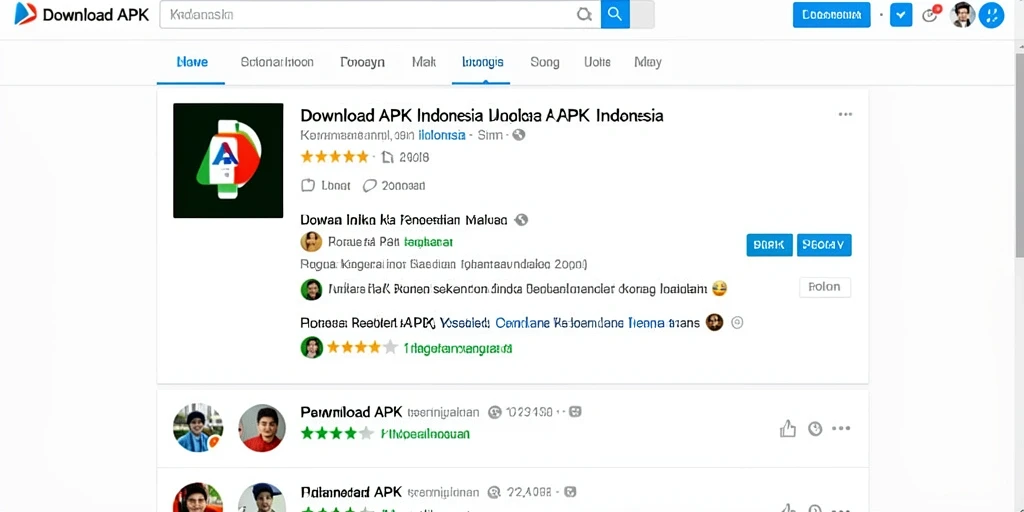
Task: Click the globe icon beside 'Sirnn'
Action: click(x=519, y=135)
